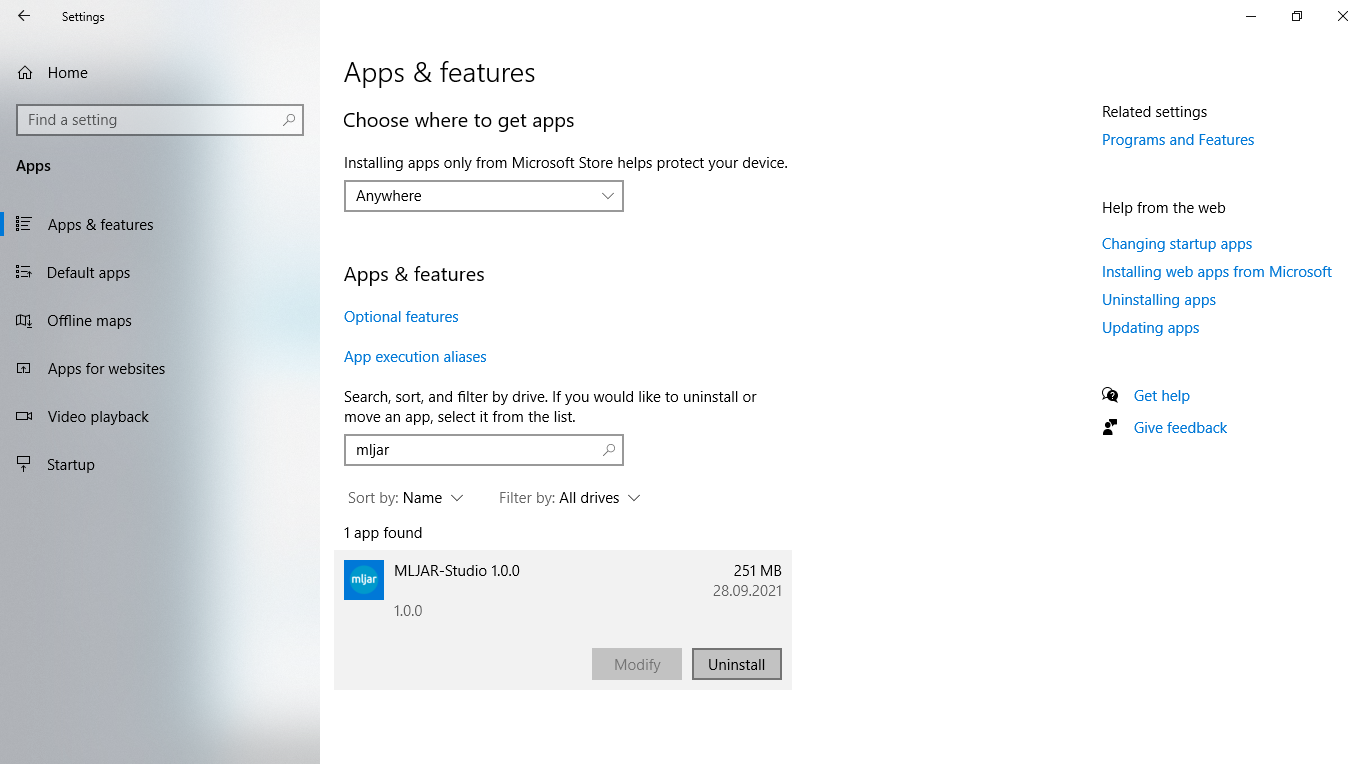The width and height of the screenshot is (1366, 764).
Task: Click the Get help chat icon
Action: tap(1110, 395)
